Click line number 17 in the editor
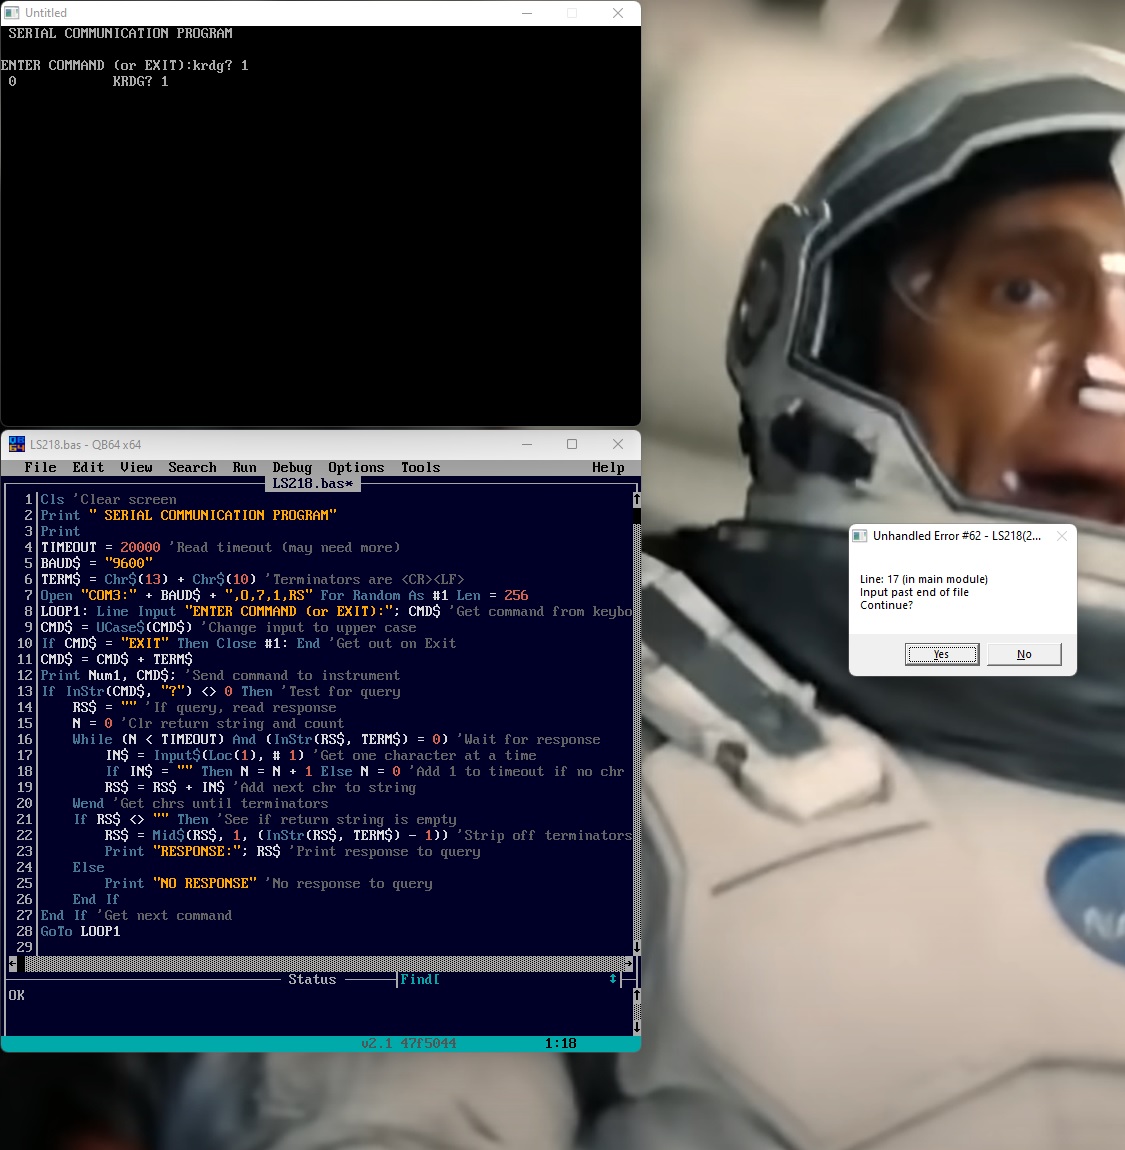Viewport: 1125px width, 1150px height. coord(24,755)
